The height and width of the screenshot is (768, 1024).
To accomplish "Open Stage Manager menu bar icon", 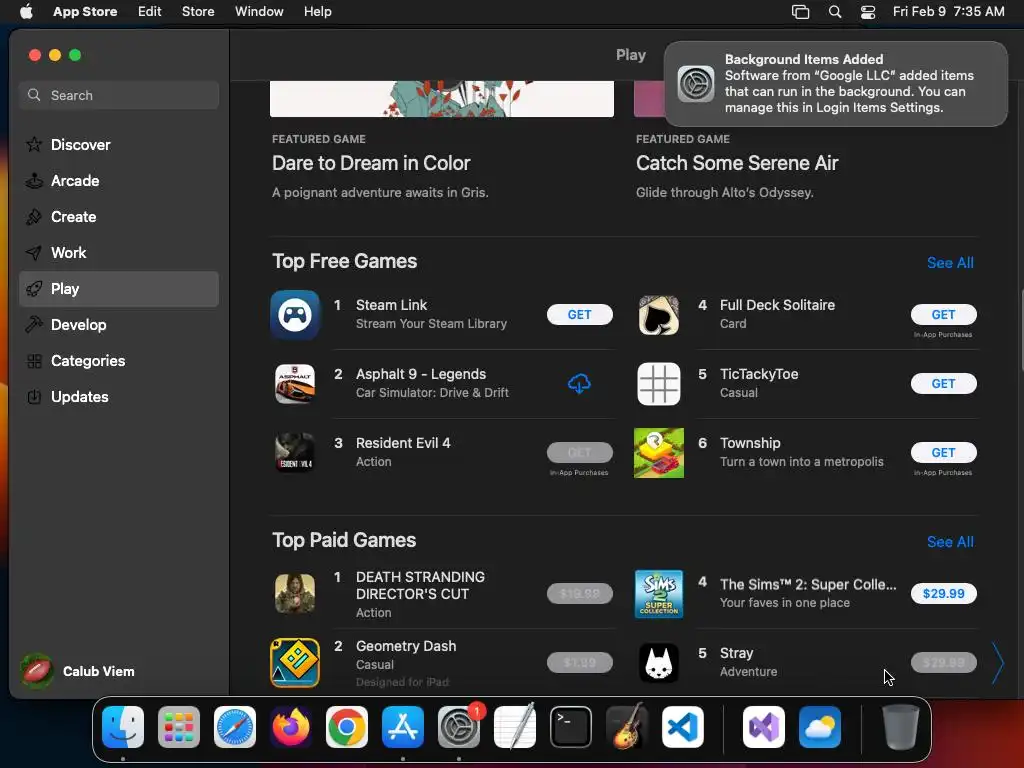I will click(x=800, y=12).
